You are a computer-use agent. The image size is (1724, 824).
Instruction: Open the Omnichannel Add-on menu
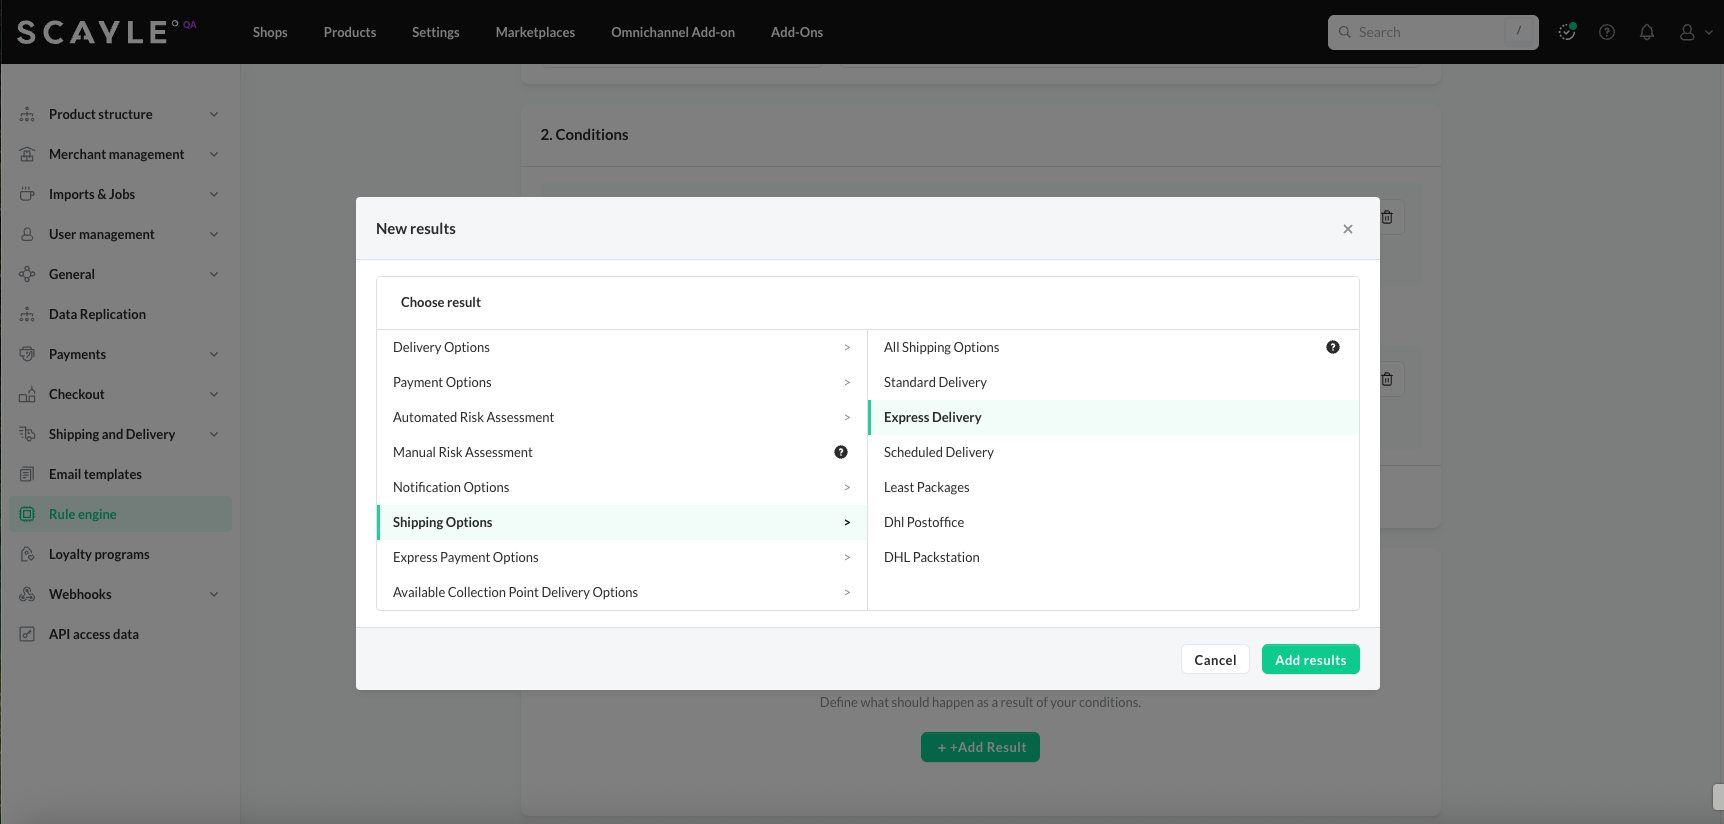pos(672,32)
